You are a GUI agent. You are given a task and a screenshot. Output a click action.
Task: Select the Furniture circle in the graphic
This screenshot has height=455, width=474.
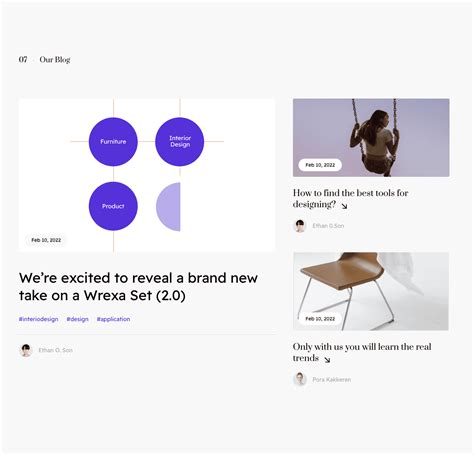click(x=113, y=142)
